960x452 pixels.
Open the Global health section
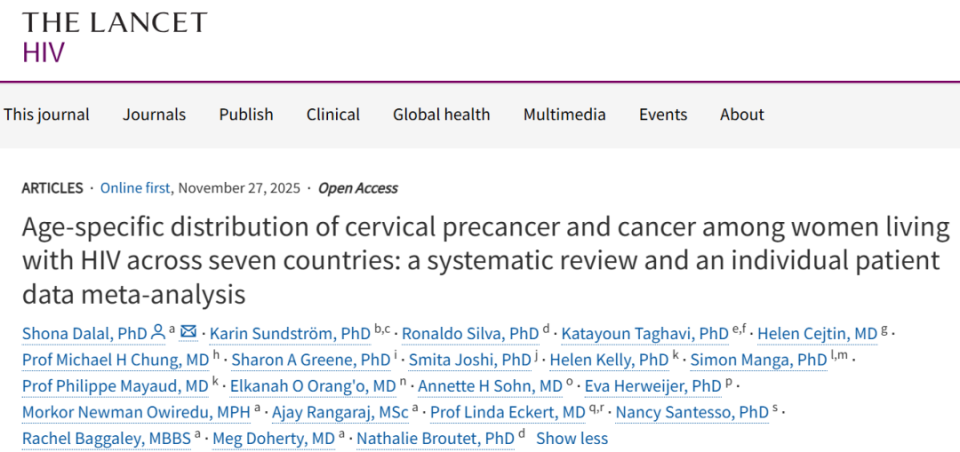441,114
